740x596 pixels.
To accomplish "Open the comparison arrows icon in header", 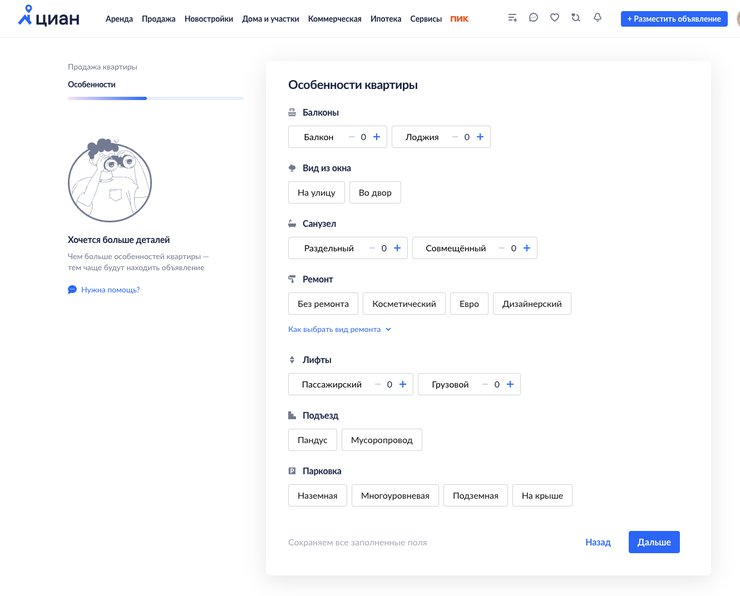I will 575,18.
